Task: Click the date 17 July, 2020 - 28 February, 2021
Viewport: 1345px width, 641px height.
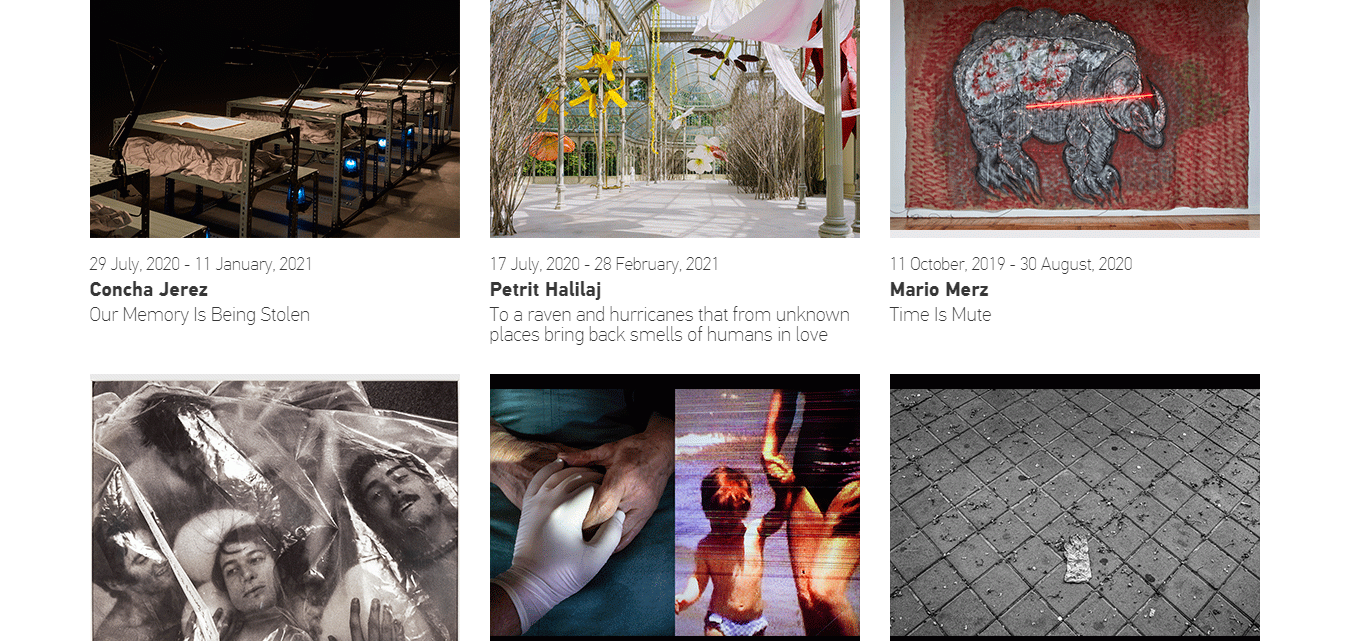Action: tap(604, 265)
